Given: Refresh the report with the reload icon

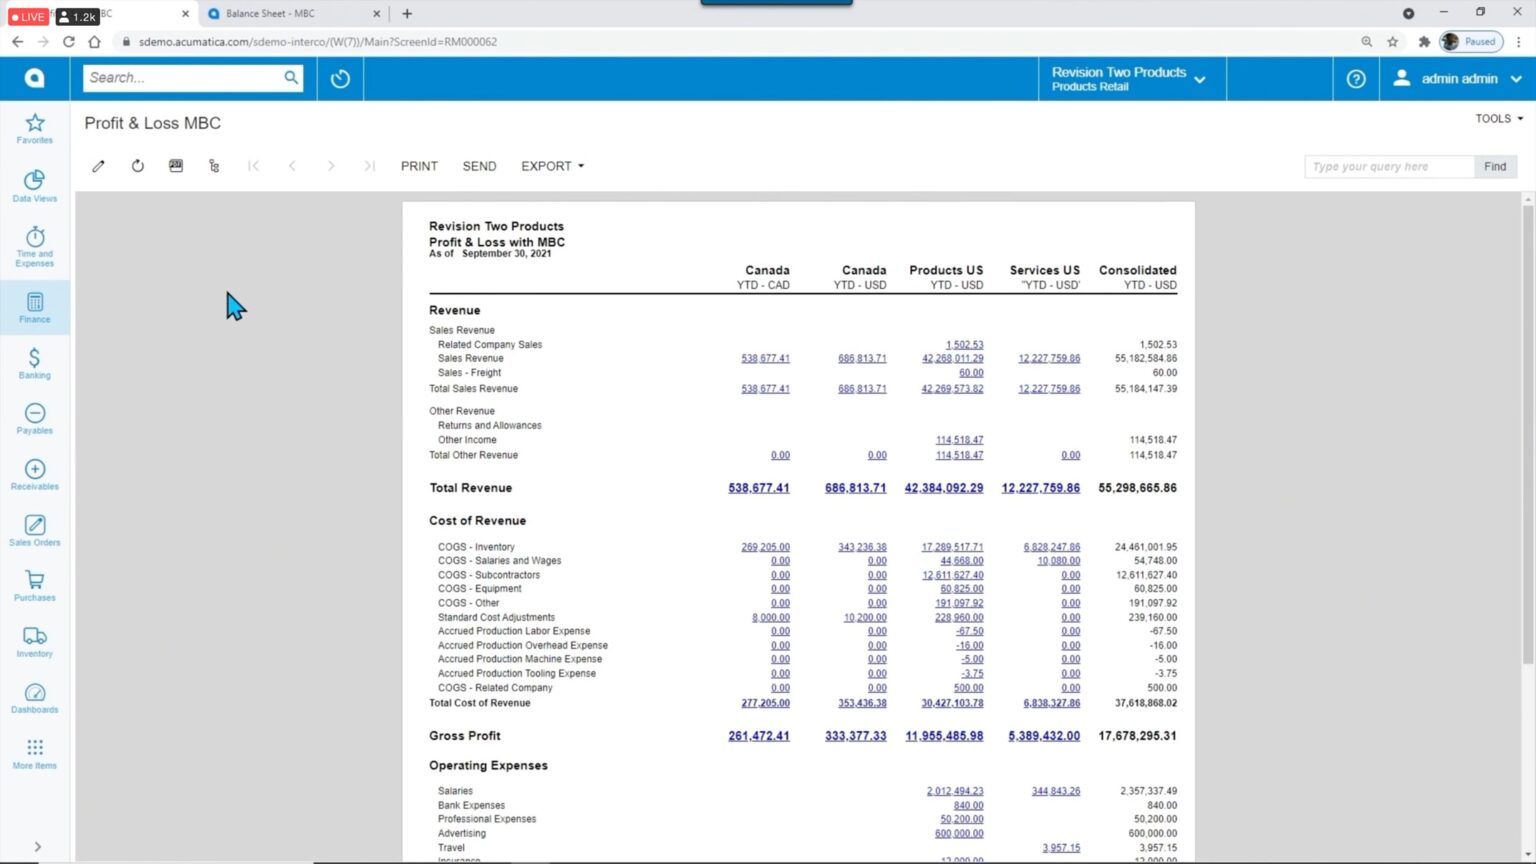Looking at the screenshot, I should (x=137, y=165).
